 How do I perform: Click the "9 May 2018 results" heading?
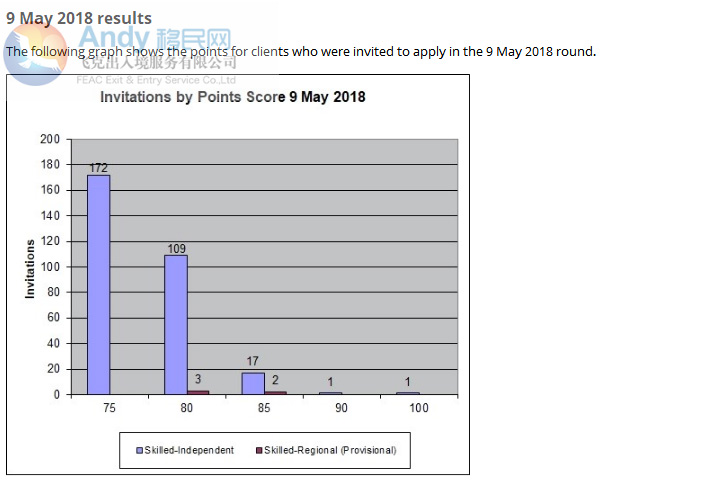79,18
